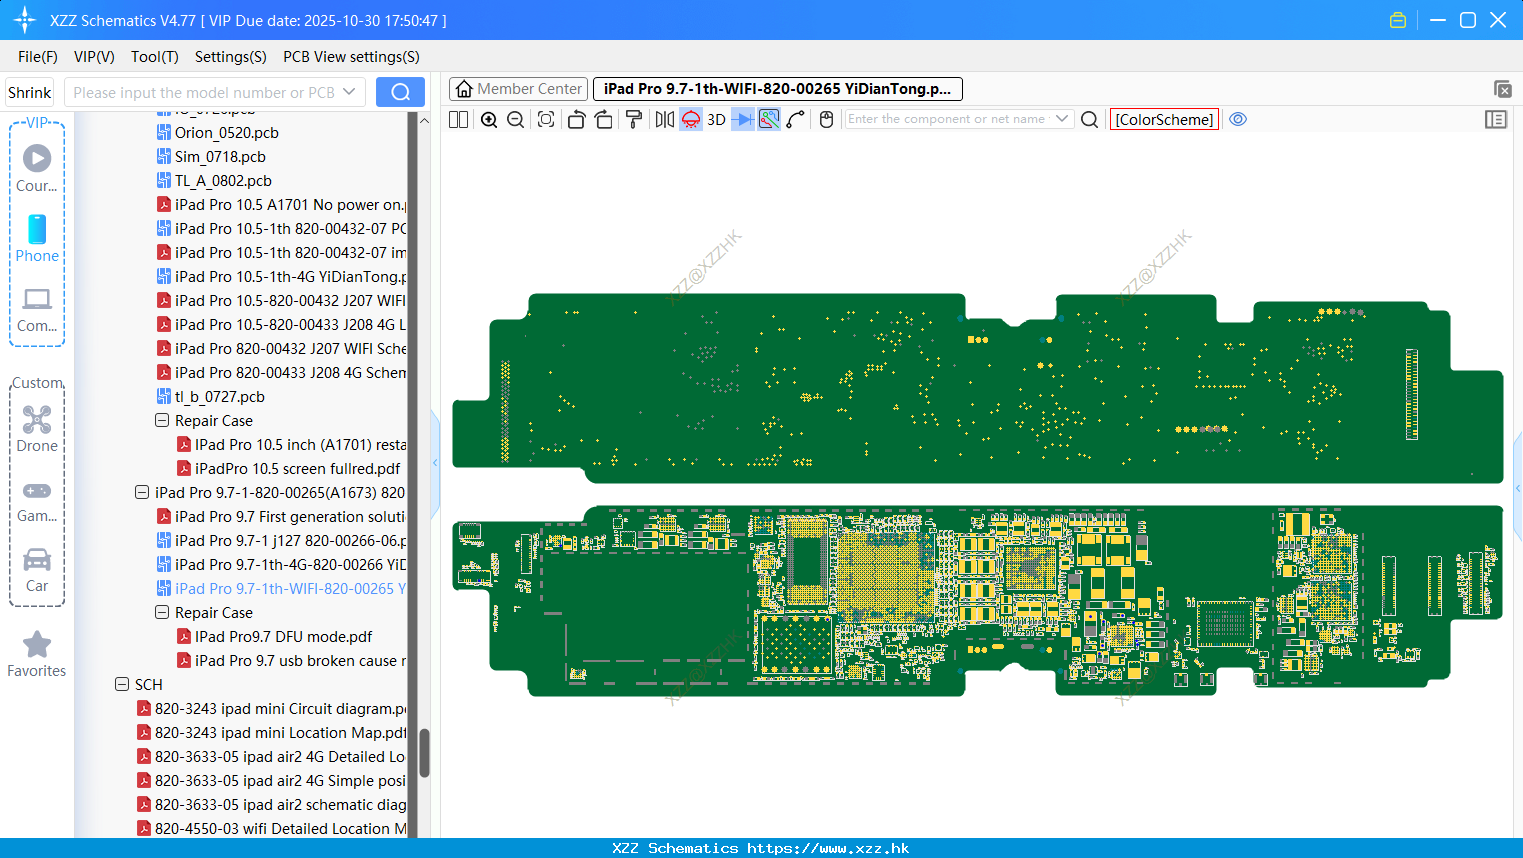The image size is (1523, 858).
Task: Open the File(F) menu
Action: pos(38,57)
